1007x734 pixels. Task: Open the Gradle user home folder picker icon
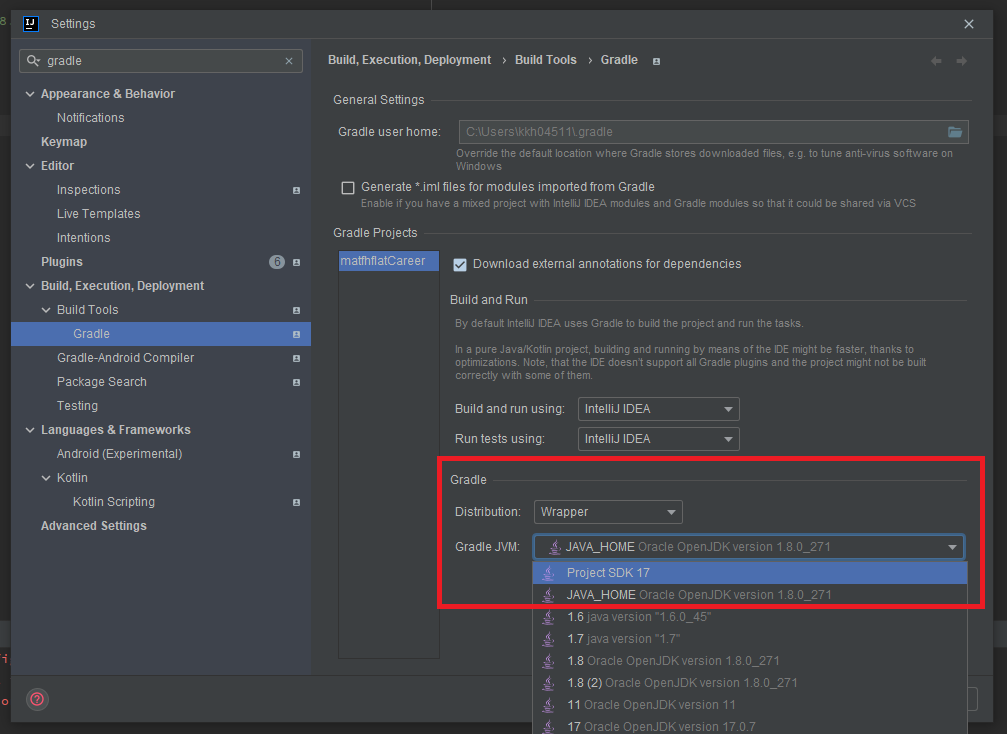956,131
